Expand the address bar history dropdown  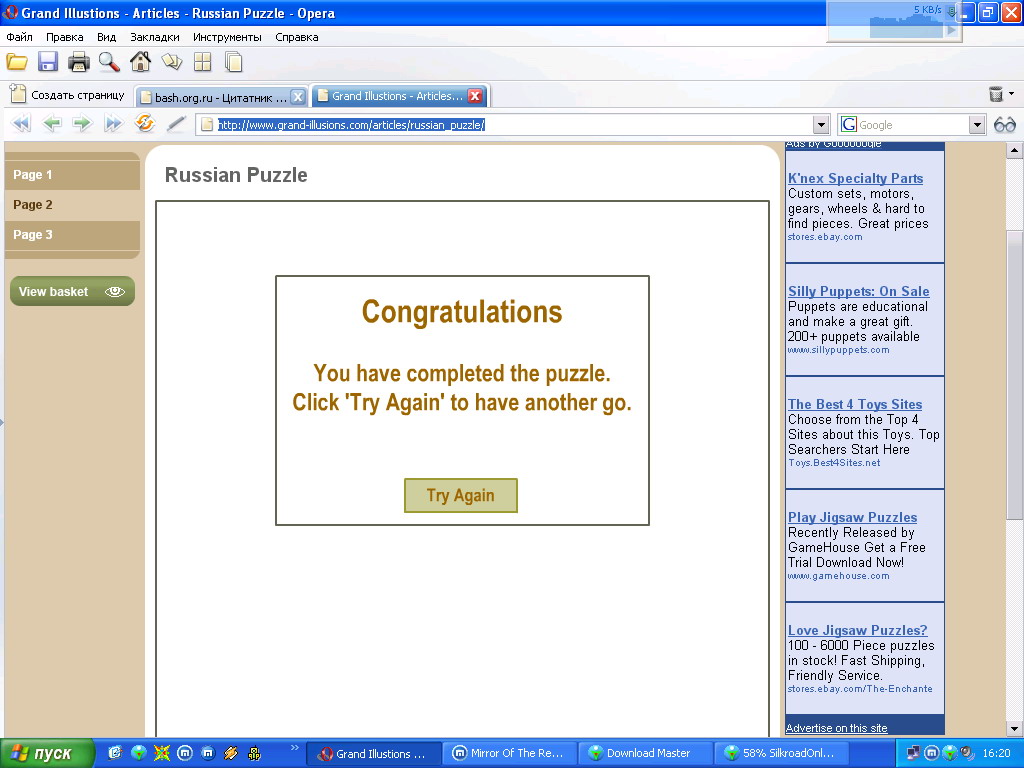pyautogui.click(x=821, y=125)
